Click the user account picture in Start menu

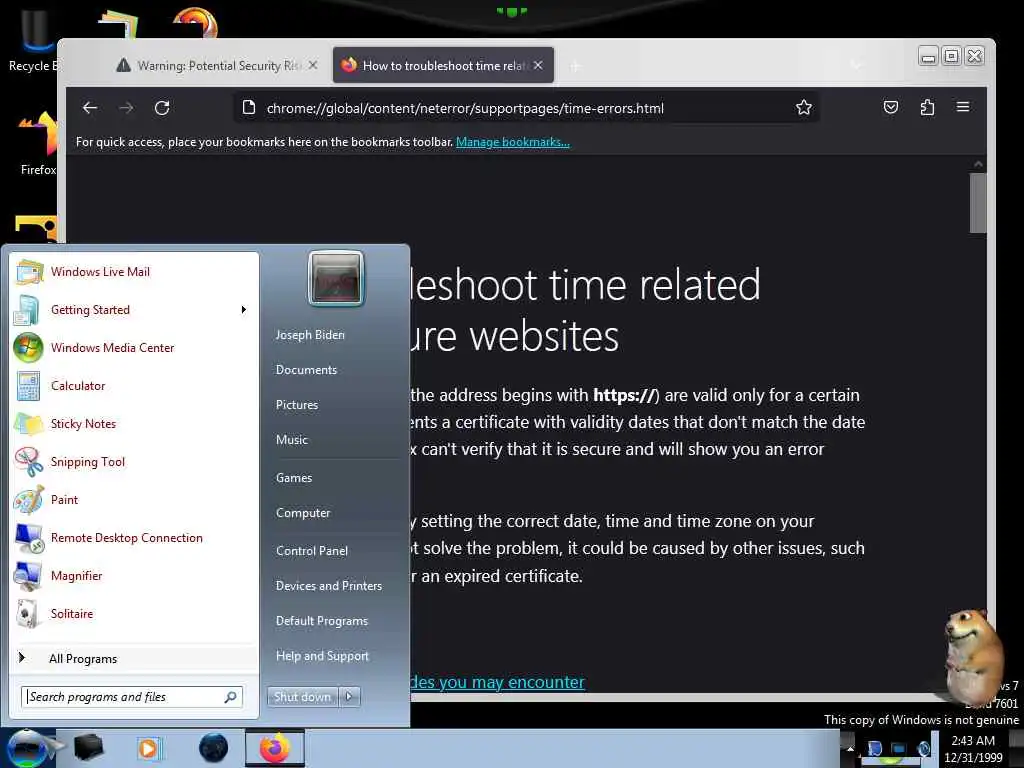click(x=336, y=278)
